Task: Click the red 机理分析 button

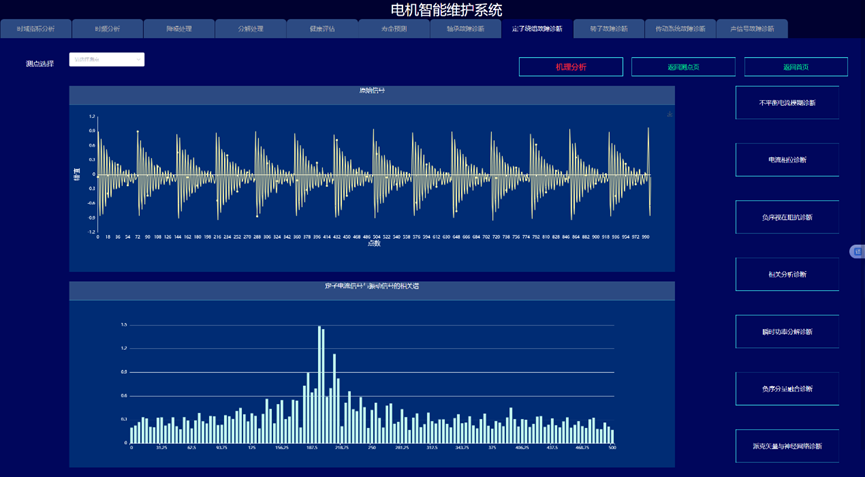Action: coord(570,67)
